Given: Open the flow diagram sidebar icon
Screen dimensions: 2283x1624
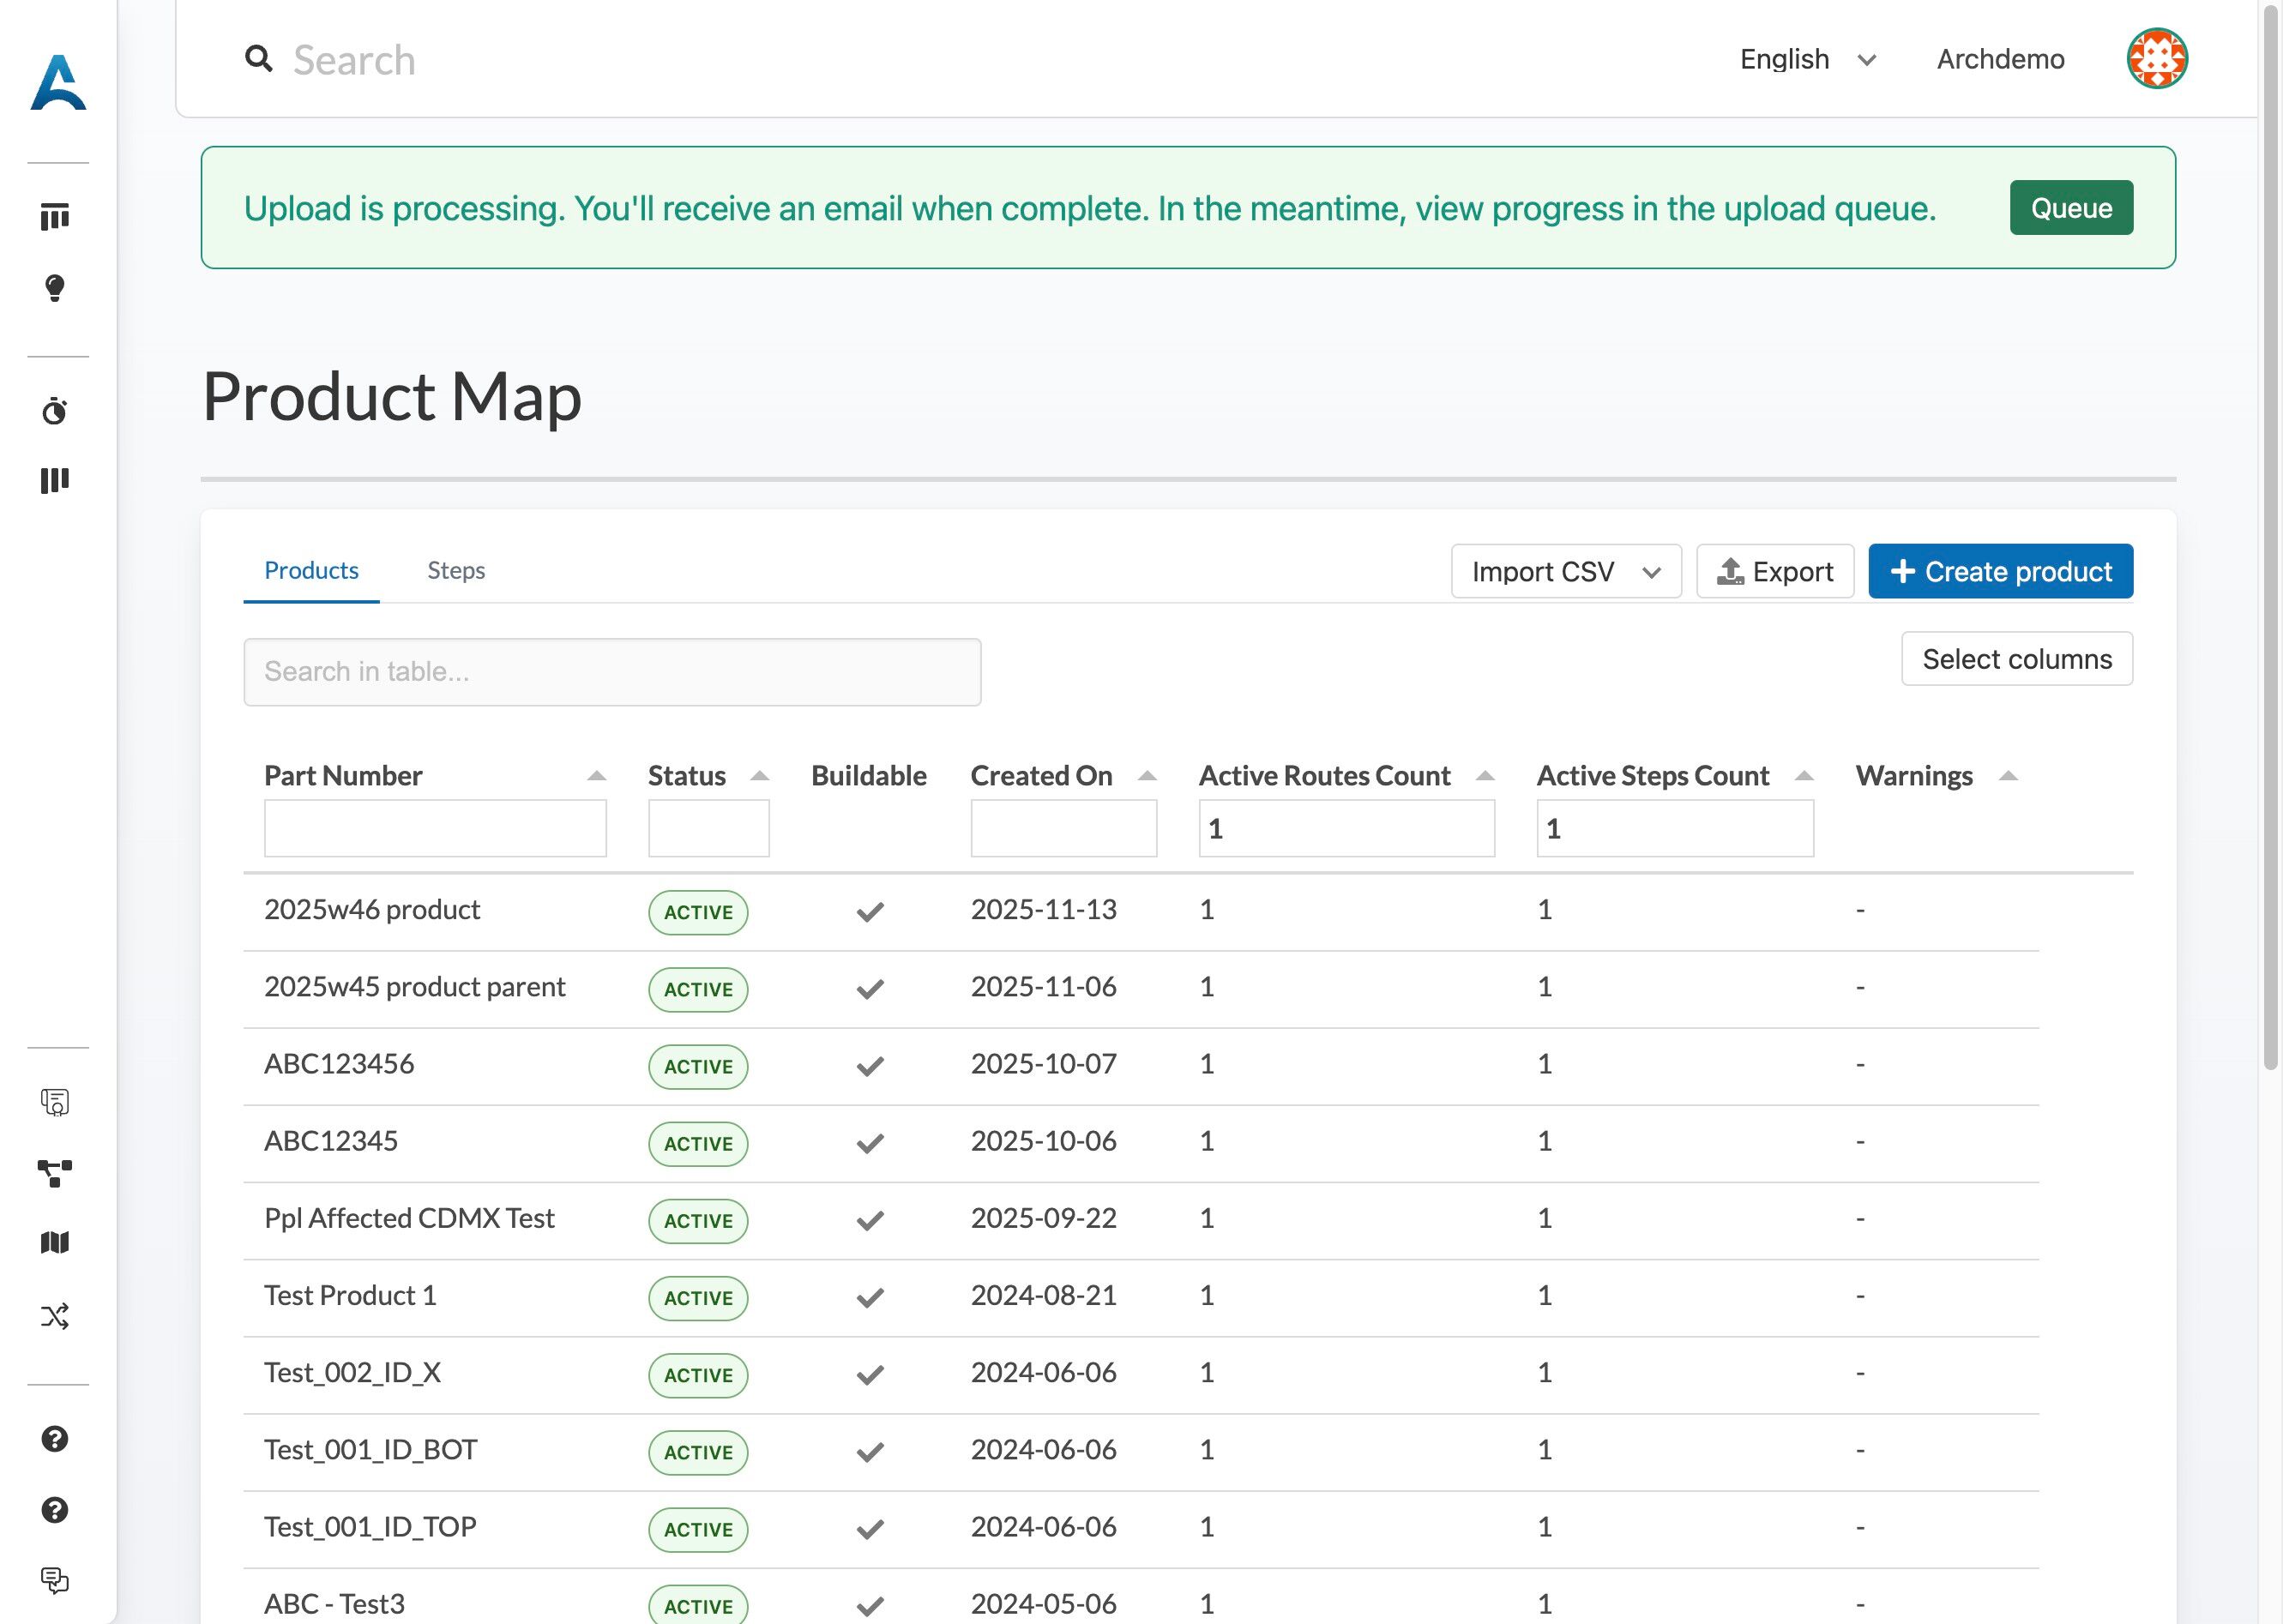Looking at the screenshot, I should pos(55,1173).
